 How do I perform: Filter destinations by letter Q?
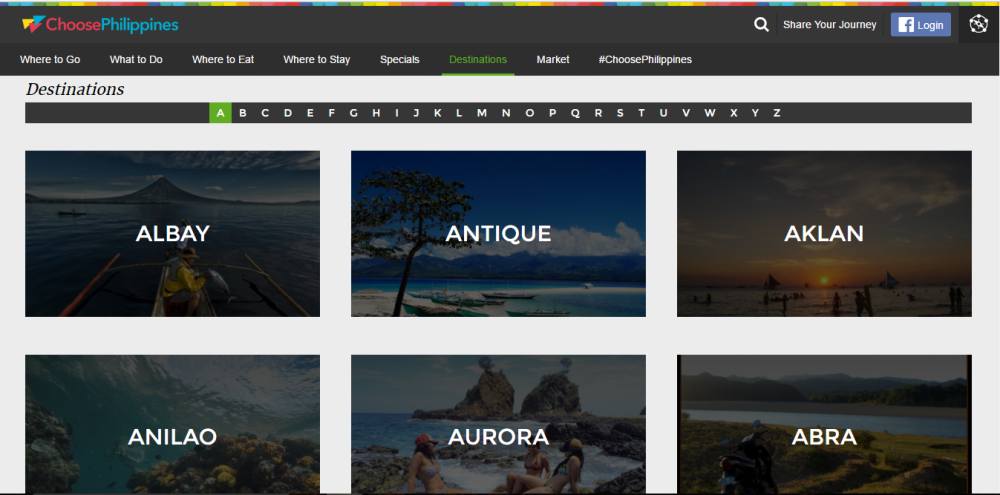pyautogui.click(x=575, y=113)
